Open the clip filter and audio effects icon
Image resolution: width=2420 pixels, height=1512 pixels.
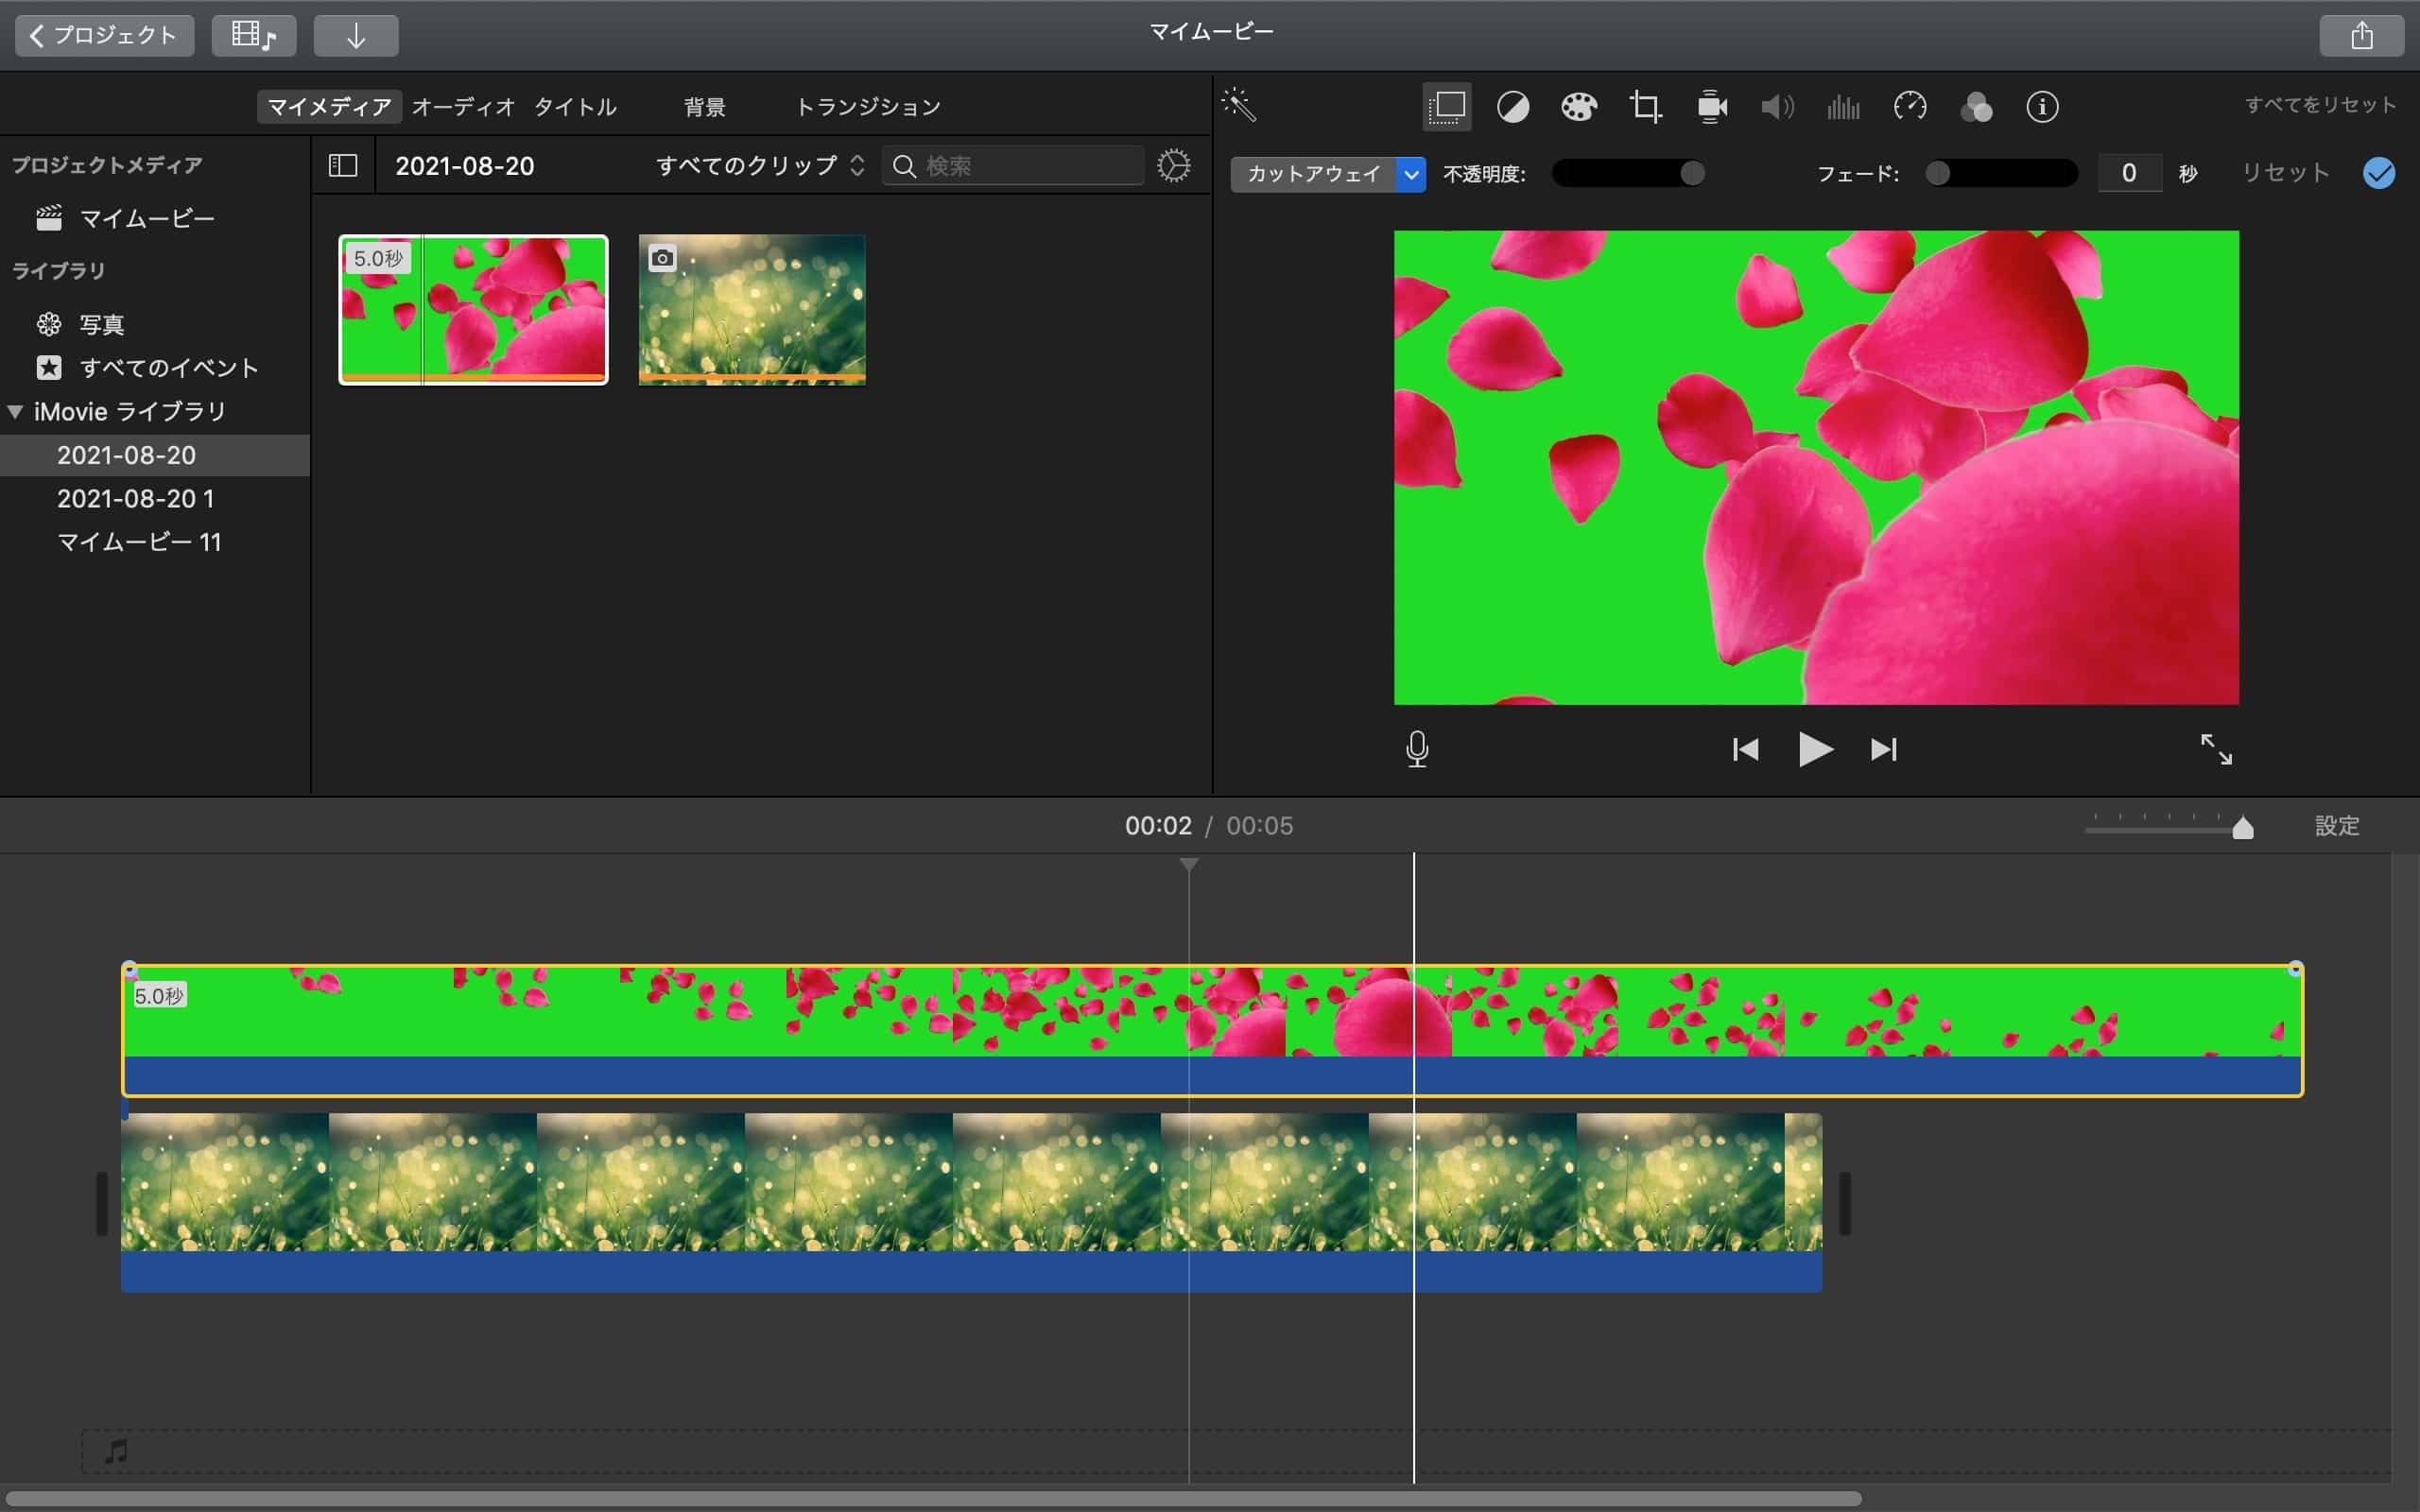1975,107
